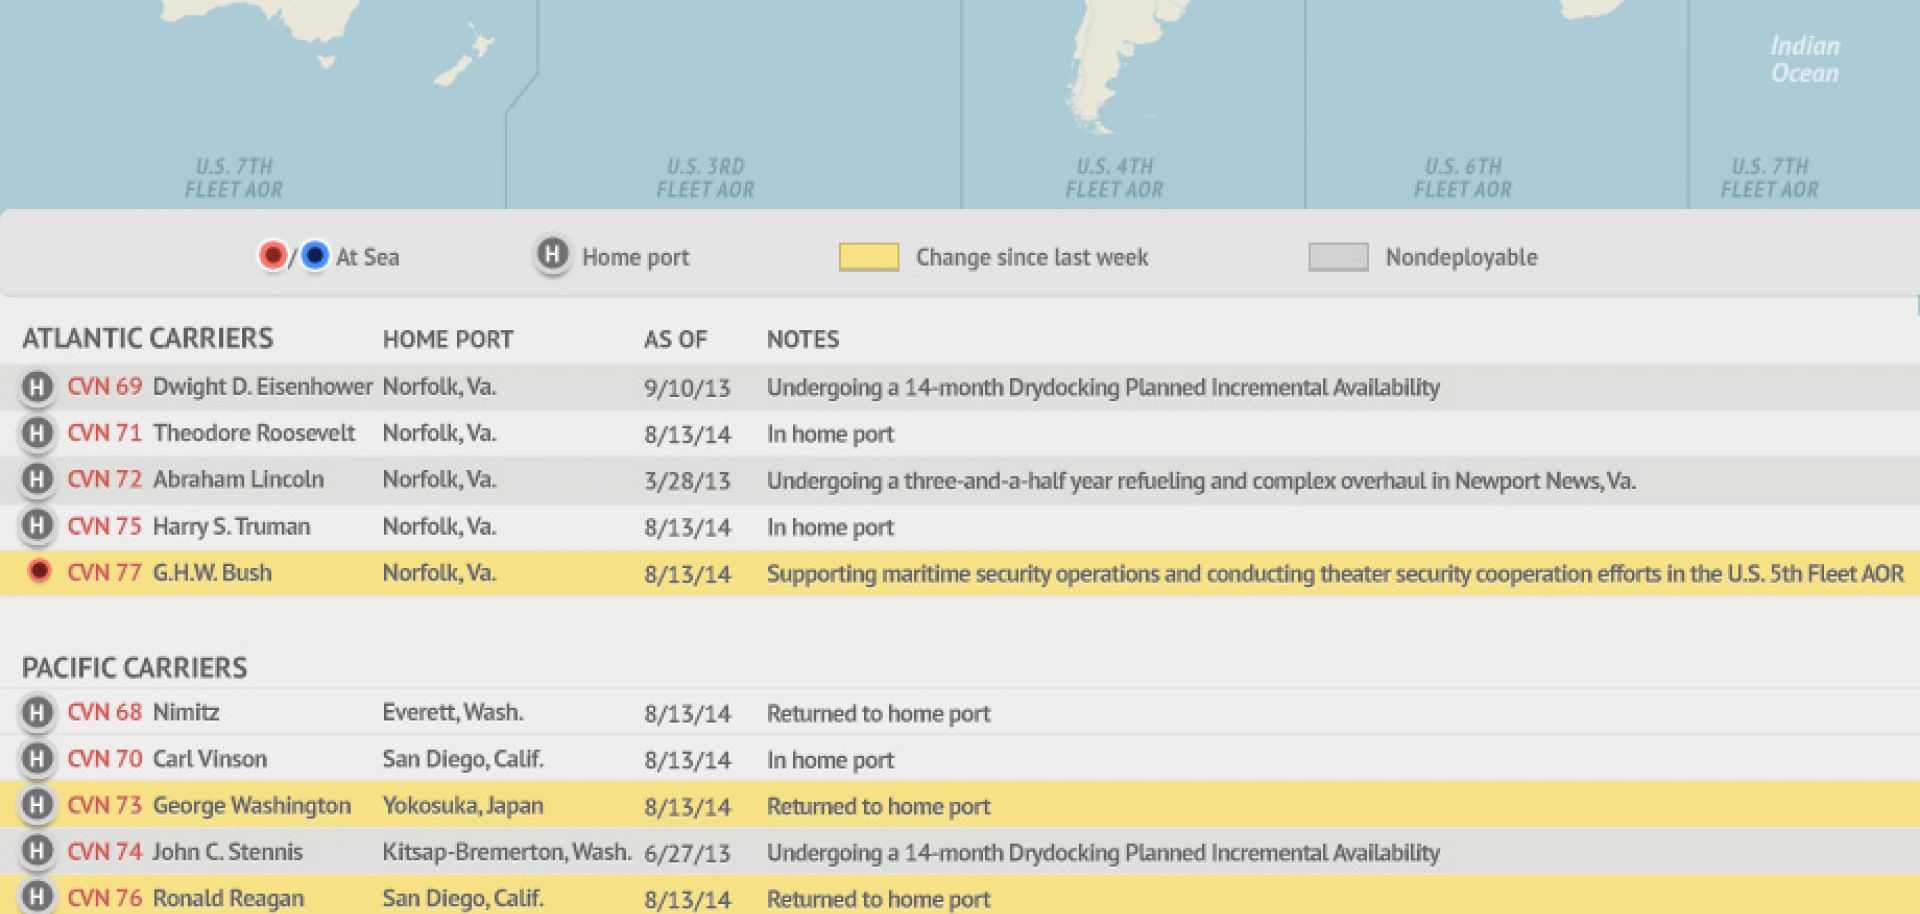Select CVN 77 hull number
The width and height of the screenshot is (1920, 914).
click(105, 573)
